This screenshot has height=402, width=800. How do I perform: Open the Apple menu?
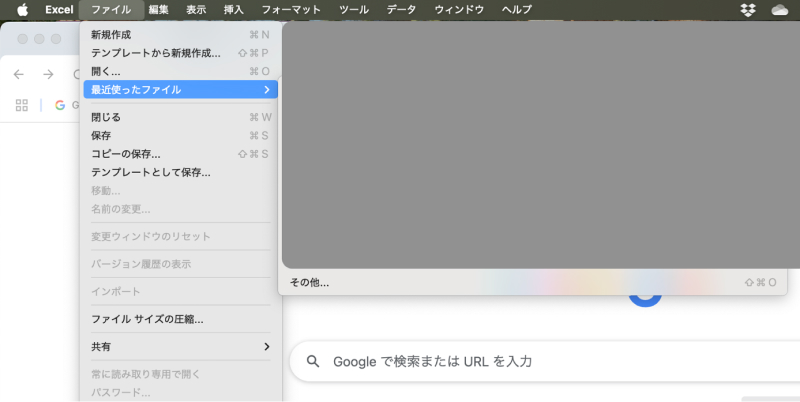click(22, 9)
